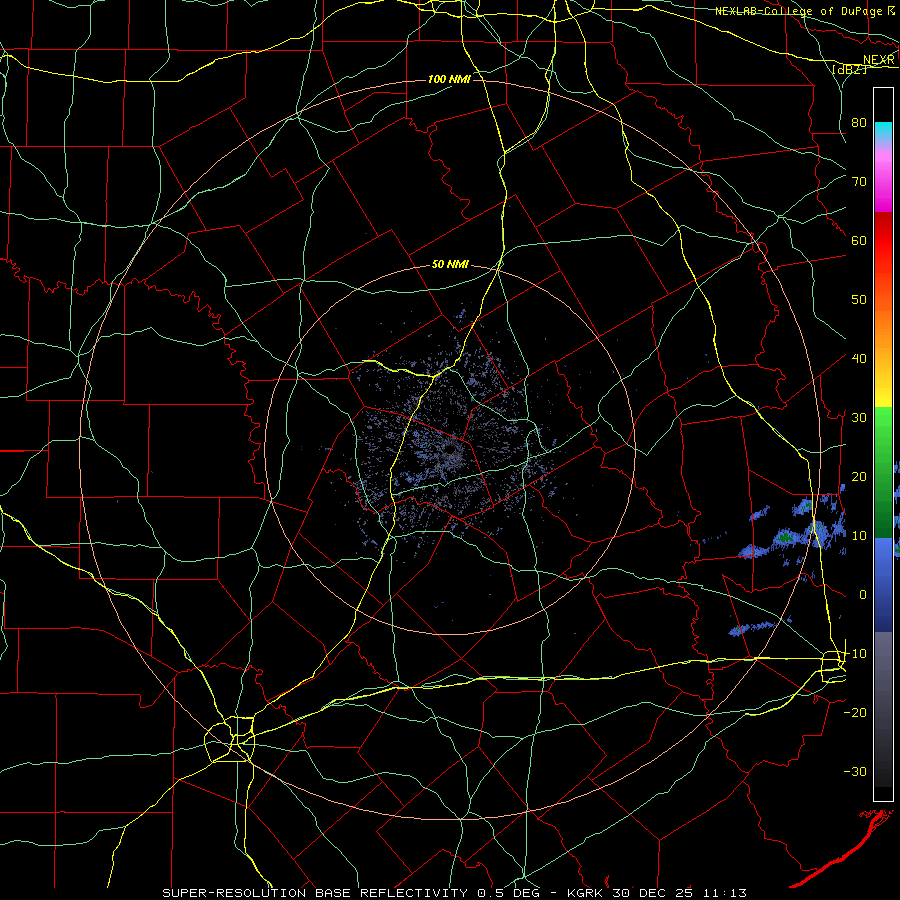Click the 70 value on dBZ scale
Image resolution: width=900 pixels, height=900 pixels.
(x=859, y=182)
